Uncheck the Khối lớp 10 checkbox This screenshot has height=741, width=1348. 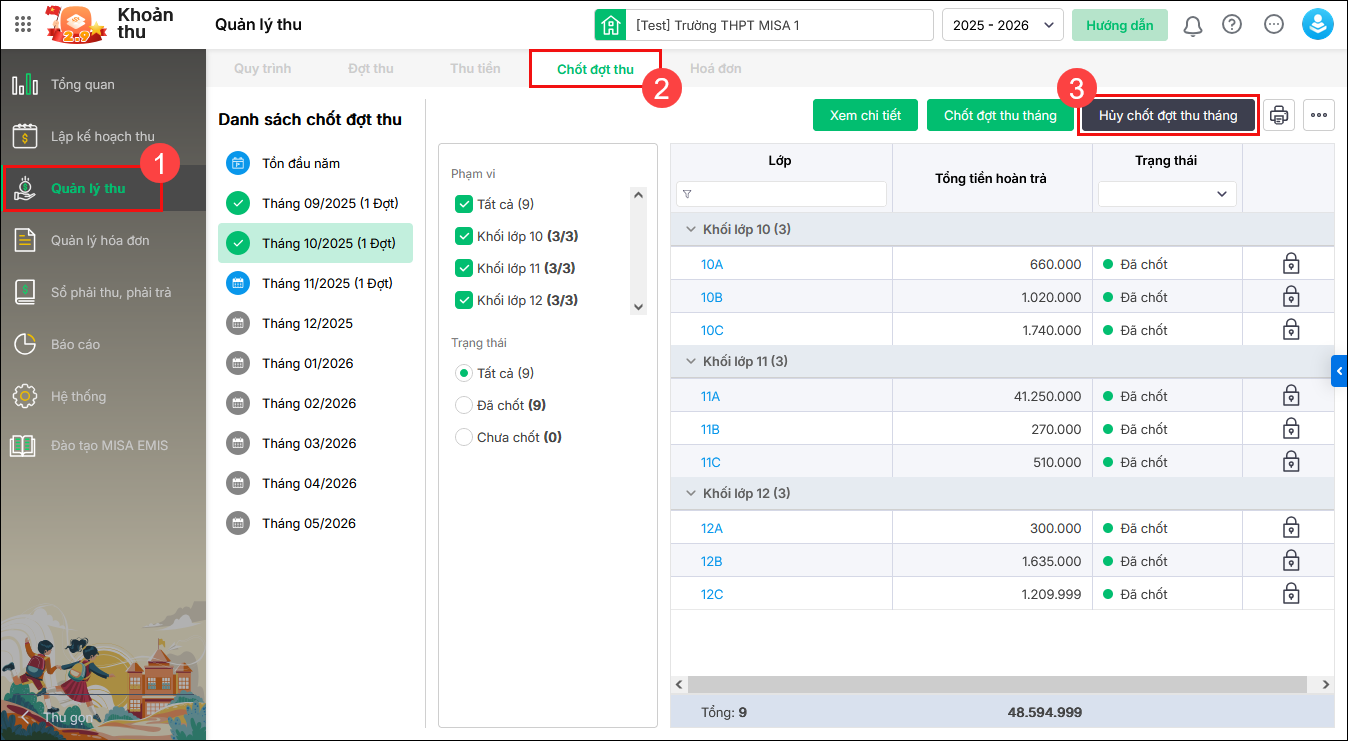click(464, 237)
